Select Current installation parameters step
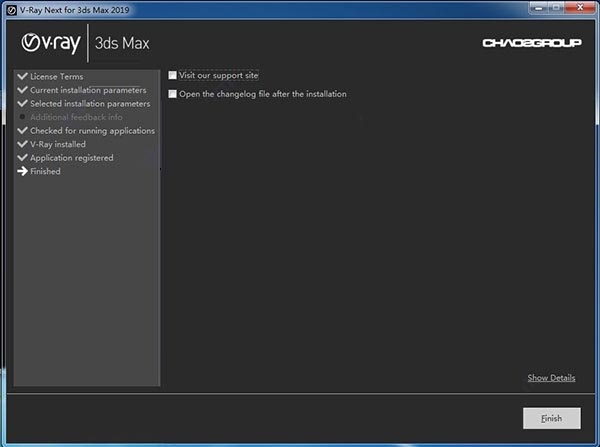 click(88, 90)
